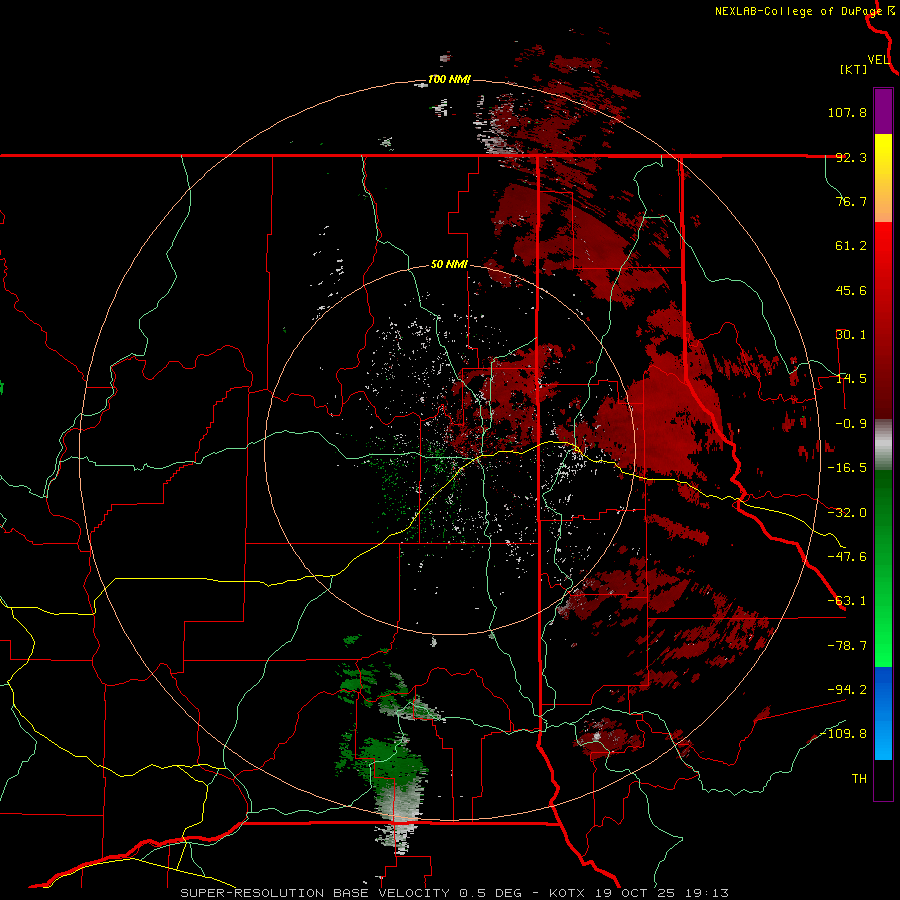Click the purple top segment of color bar
This screenshot has width=900, height=900.
pyautogui.click(x=883, y=111)
